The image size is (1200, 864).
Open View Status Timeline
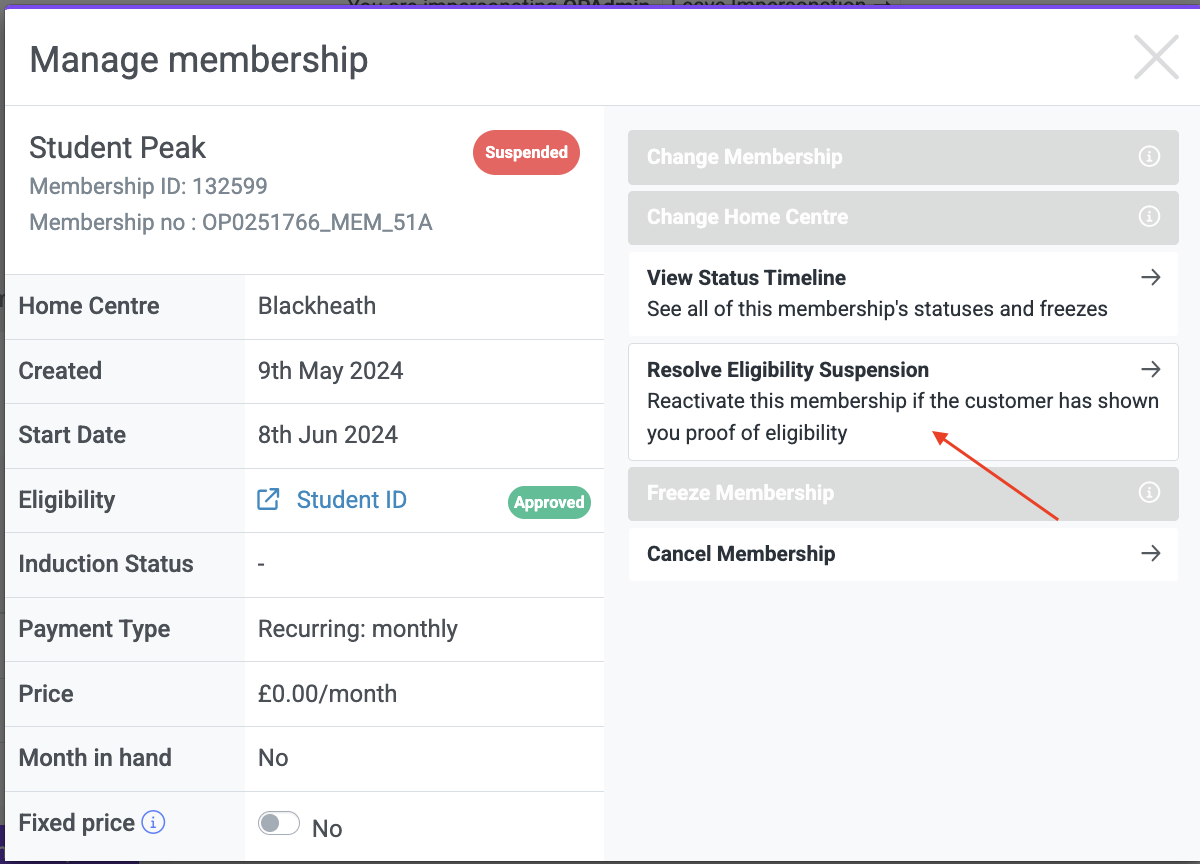903,293
